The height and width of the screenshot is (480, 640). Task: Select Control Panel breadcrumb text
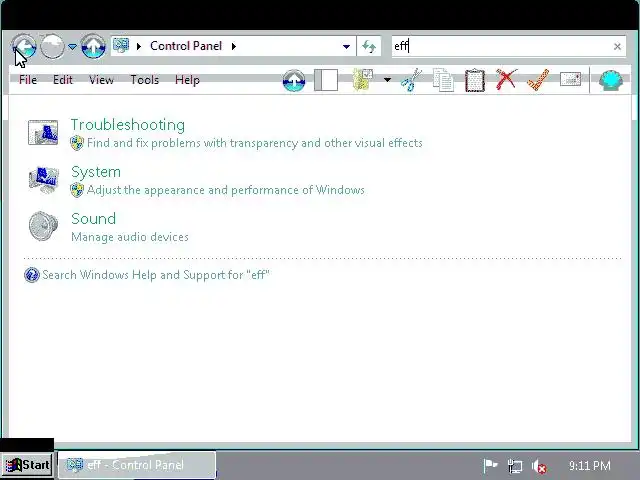(x=186, y=46)
